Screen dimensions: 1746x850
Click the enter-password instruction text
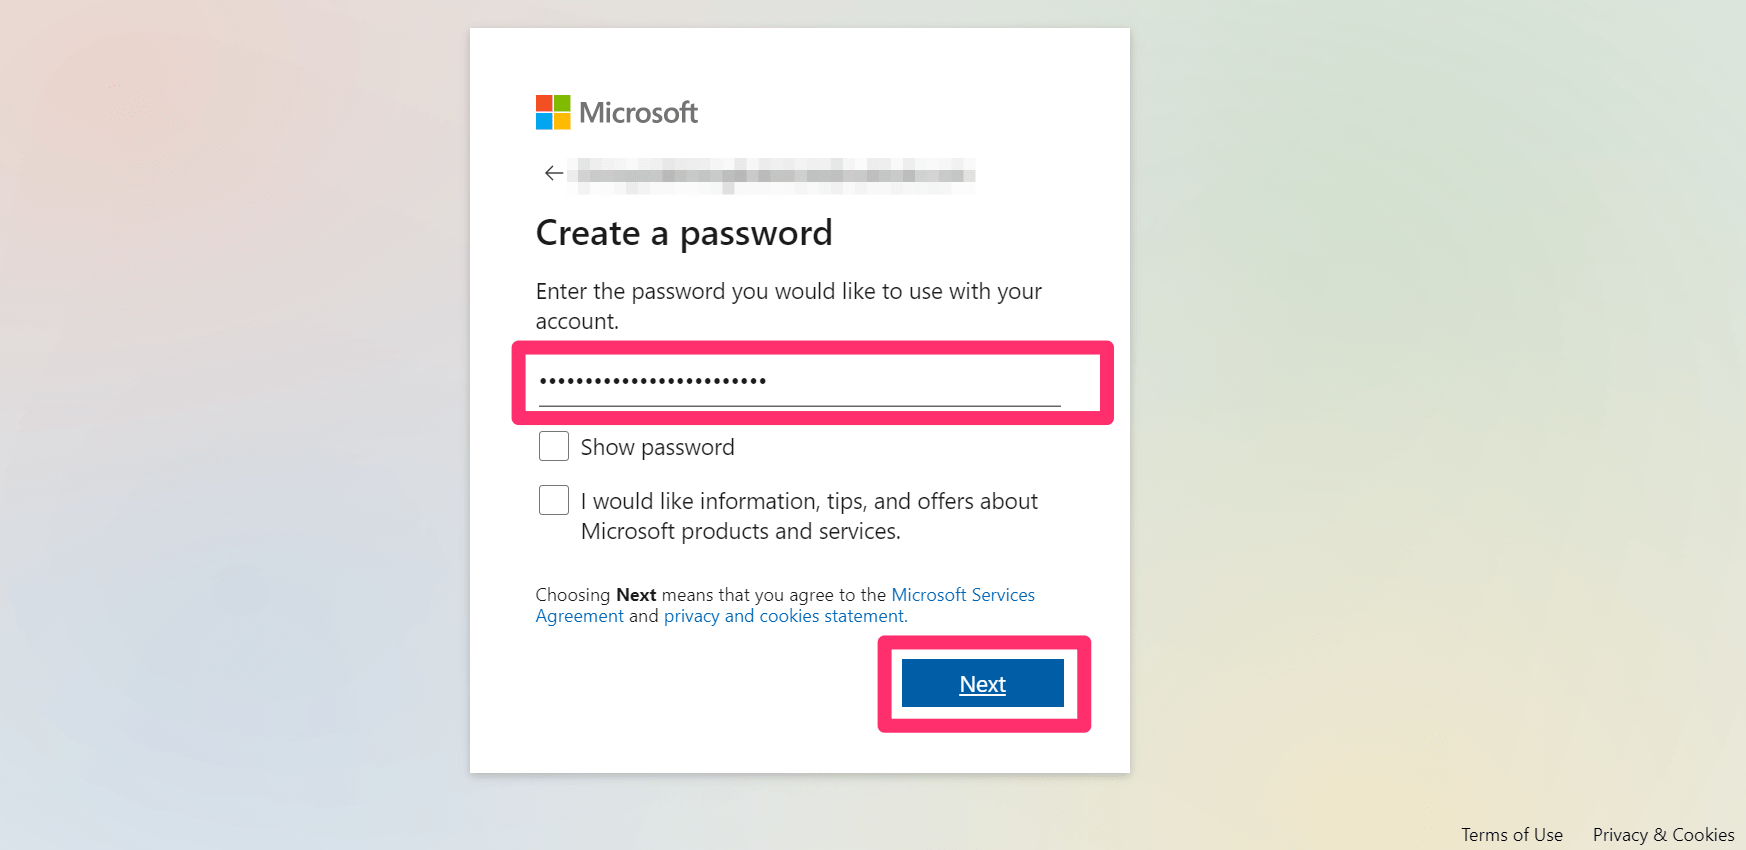(789, 306)
